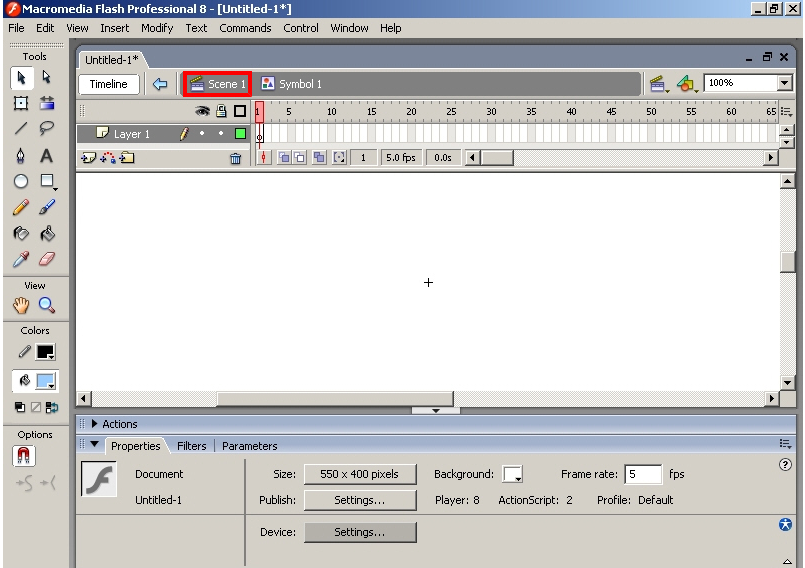Click the Device Settings button
This screenshot has height=568, width=805.
pyautogui.click(x=360, y=532)
